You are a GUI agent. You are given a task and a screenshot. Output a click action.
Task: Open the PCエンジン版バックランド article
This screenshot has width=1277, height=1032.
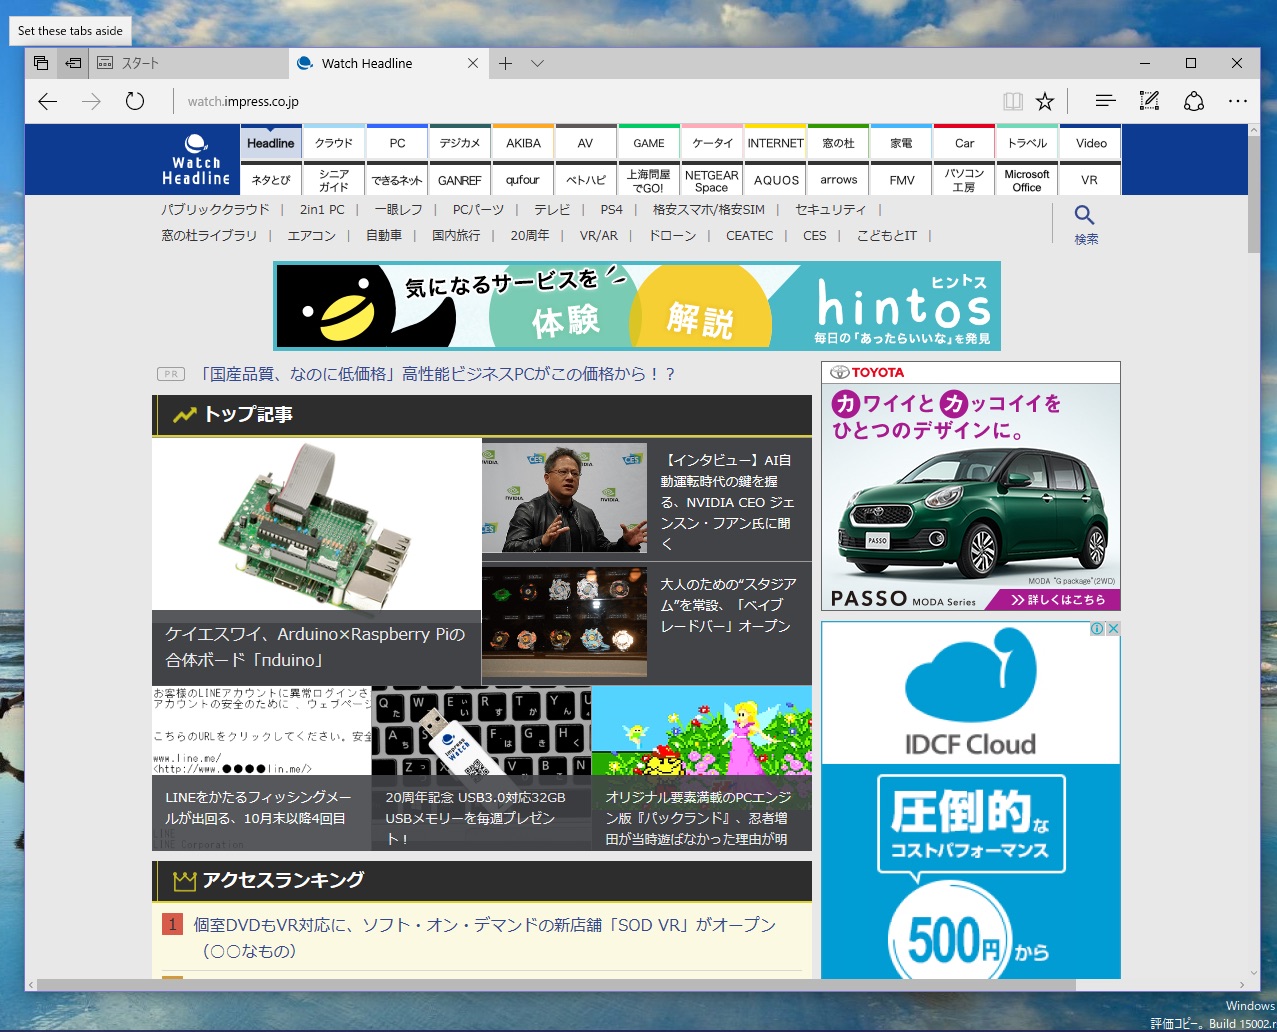[x=701, y=768]
